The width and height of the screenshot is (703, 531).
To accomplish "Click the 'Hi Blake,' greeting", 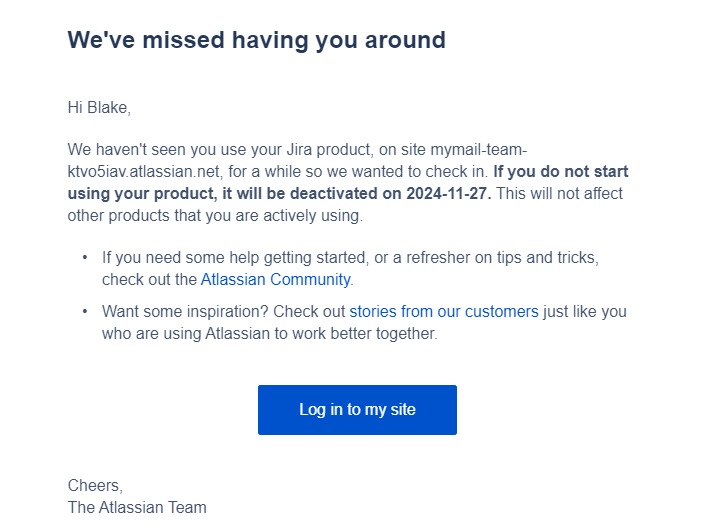I will 99,108.
